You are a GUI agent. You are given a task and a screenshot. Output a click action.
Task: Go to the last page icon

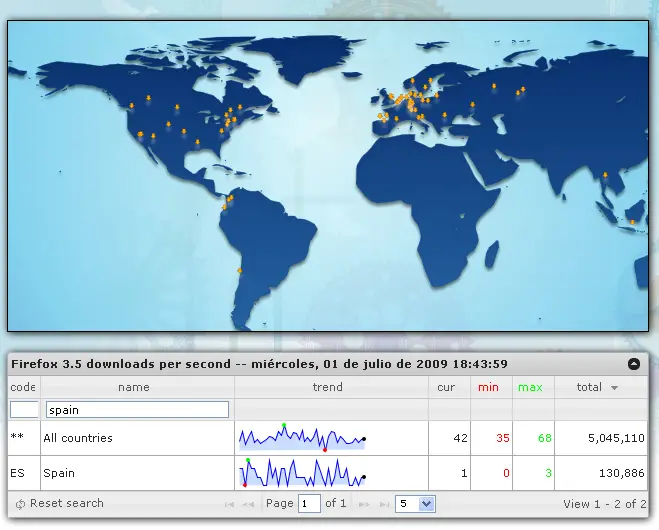pos(384,504)
